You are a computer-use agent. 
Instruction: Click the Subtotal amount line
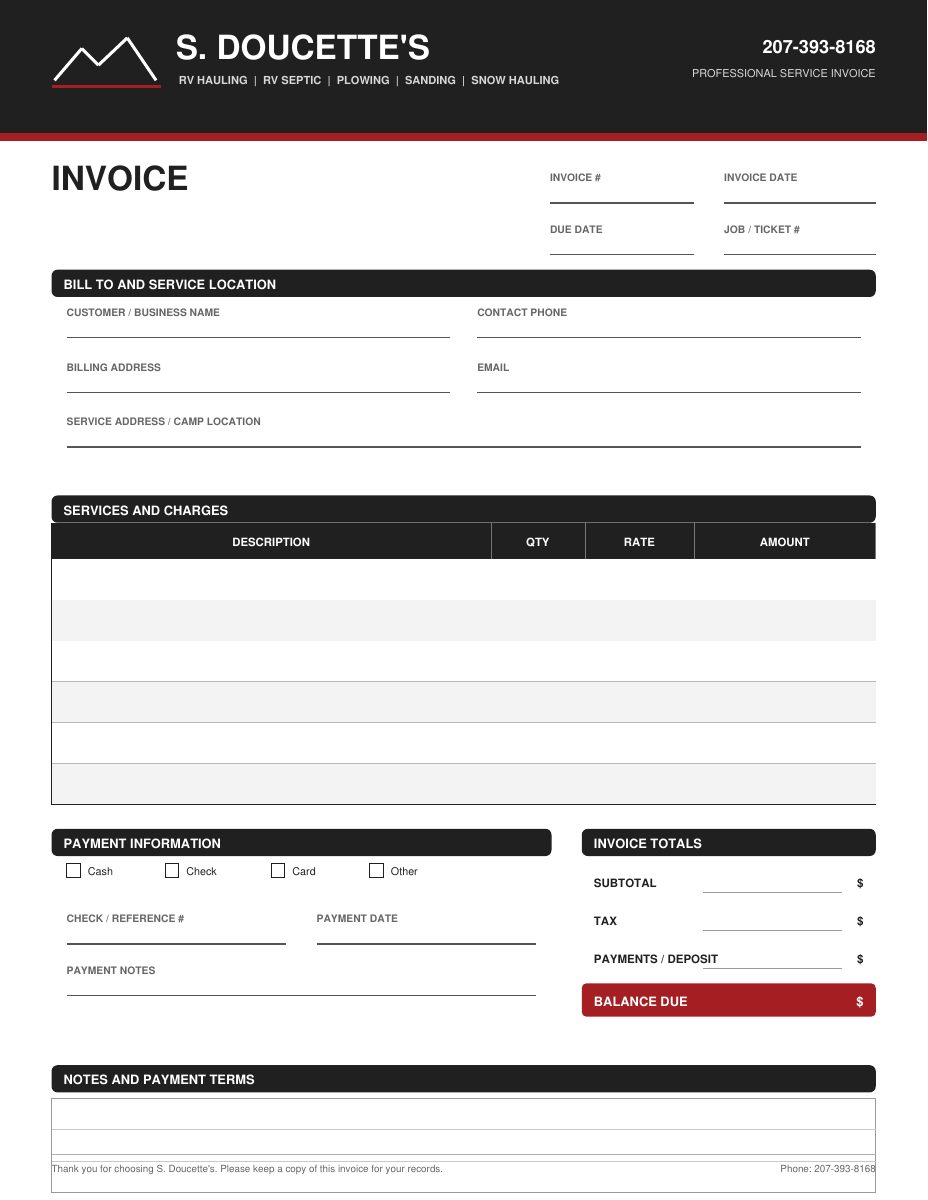[772, 884]
